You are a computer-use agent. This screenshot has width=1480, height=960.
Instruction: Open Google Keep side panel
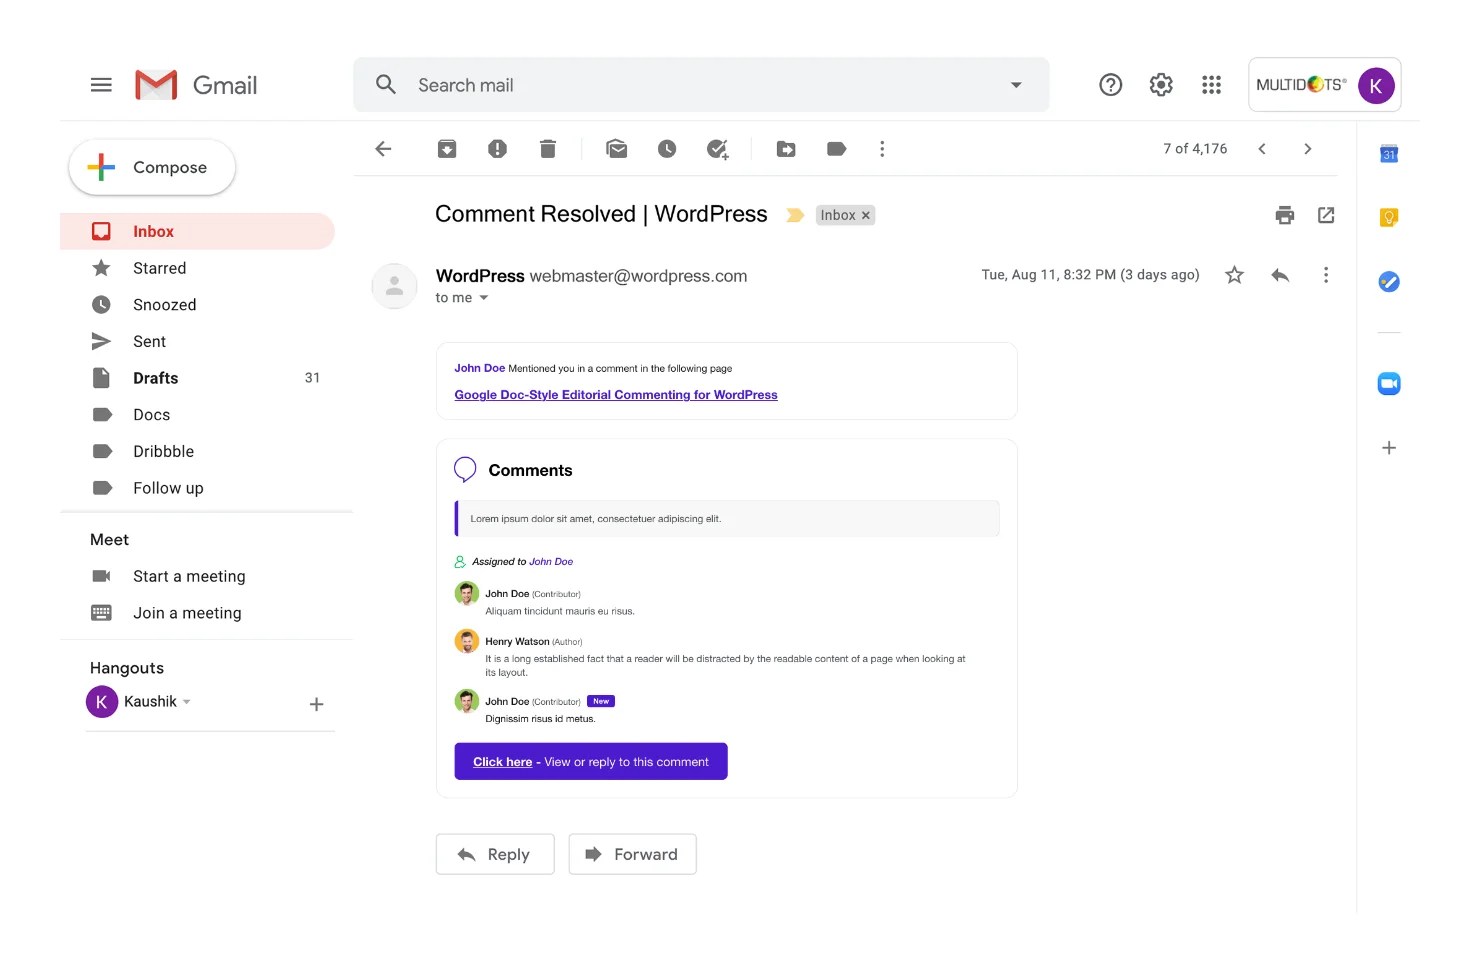(1389, 217)
